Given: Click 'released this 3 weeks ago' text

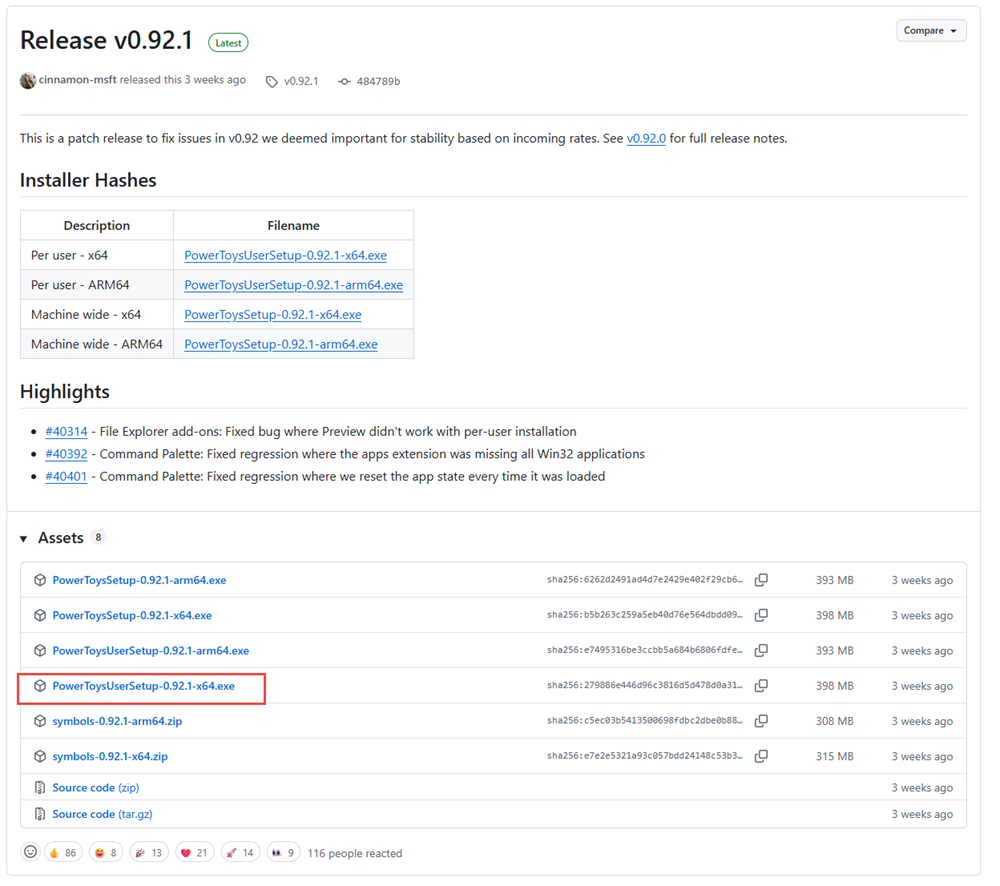Looking at the screenshot, I should [x=182, y=80].
